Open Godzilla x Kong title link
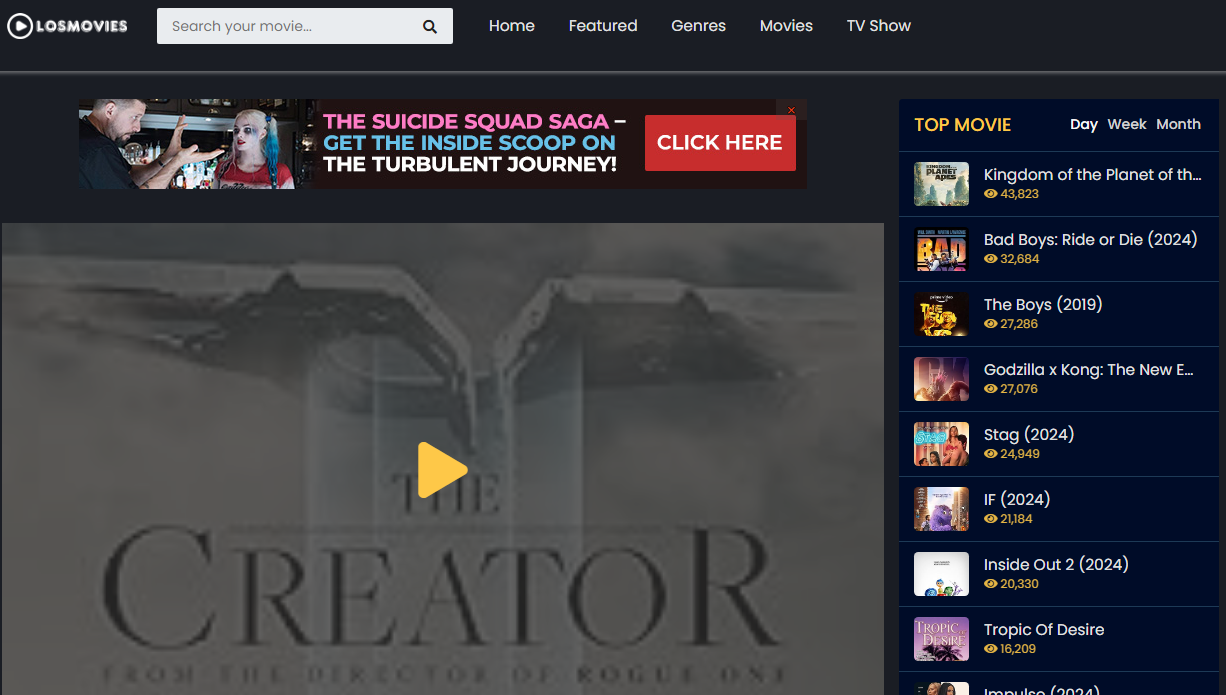Image resolution: width=1226 pixels, height=695 pixels. click(x=1089, y=370)
